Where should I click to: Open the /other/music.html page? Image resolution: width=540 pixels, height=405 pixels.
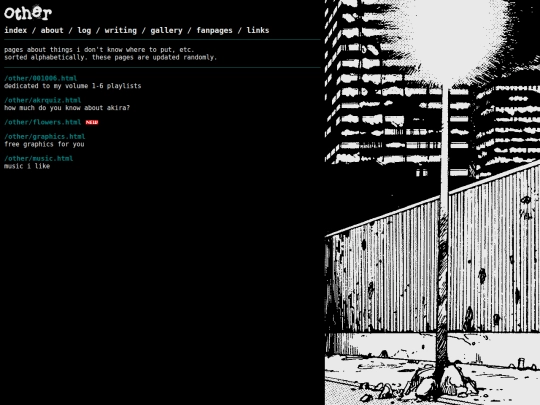39,158
